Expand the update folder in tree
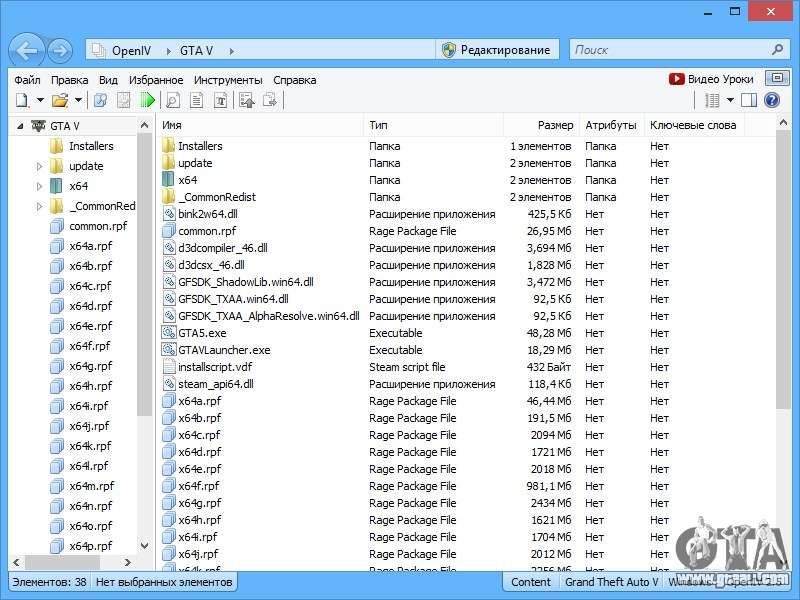 coord(39,166)
